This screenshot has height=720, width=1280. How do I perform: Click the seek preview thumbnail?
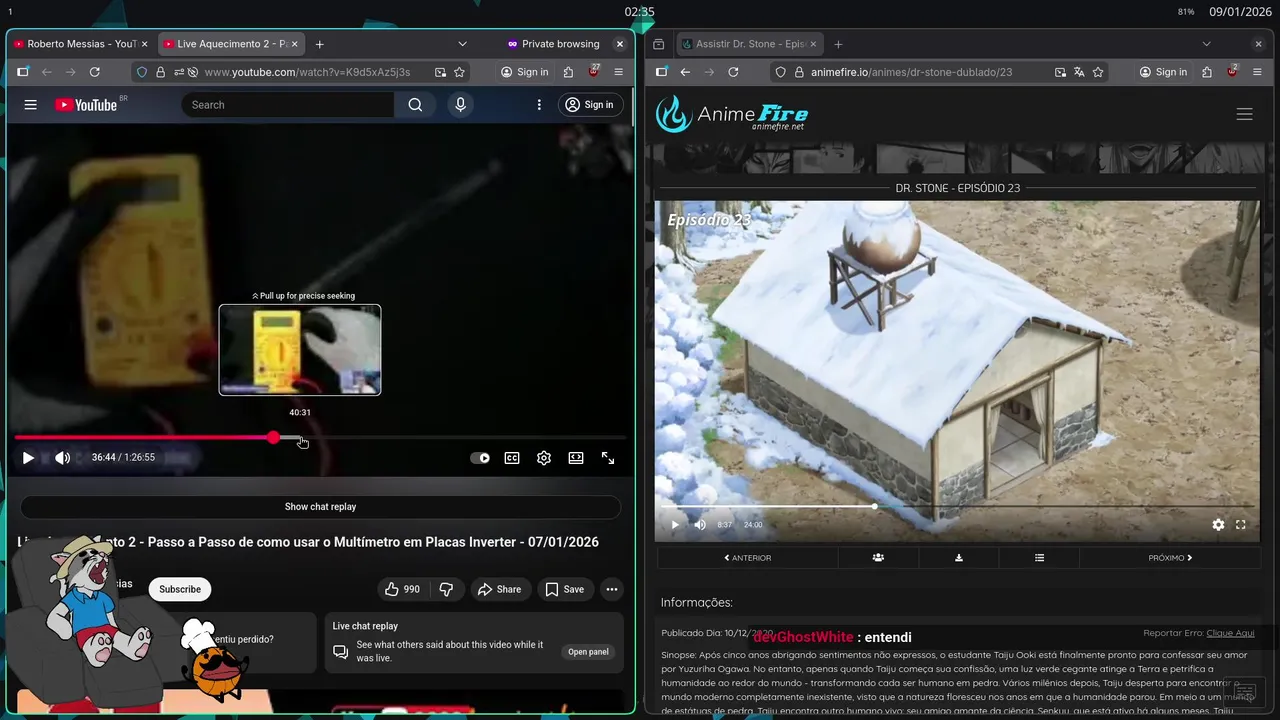pos(300,350)
